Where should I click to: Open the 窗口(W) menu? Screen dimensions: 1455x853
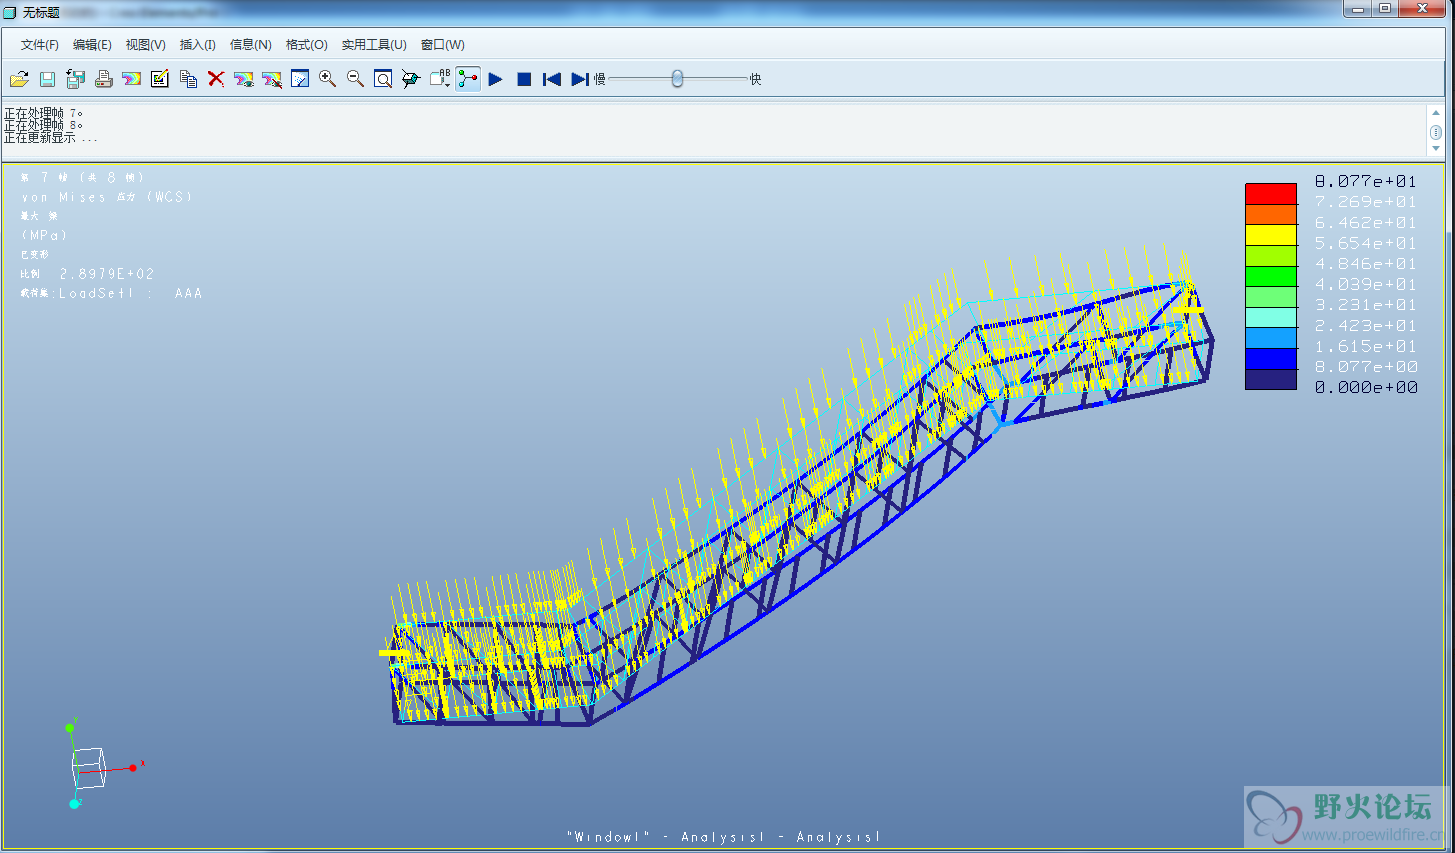[x=443, y=45]
